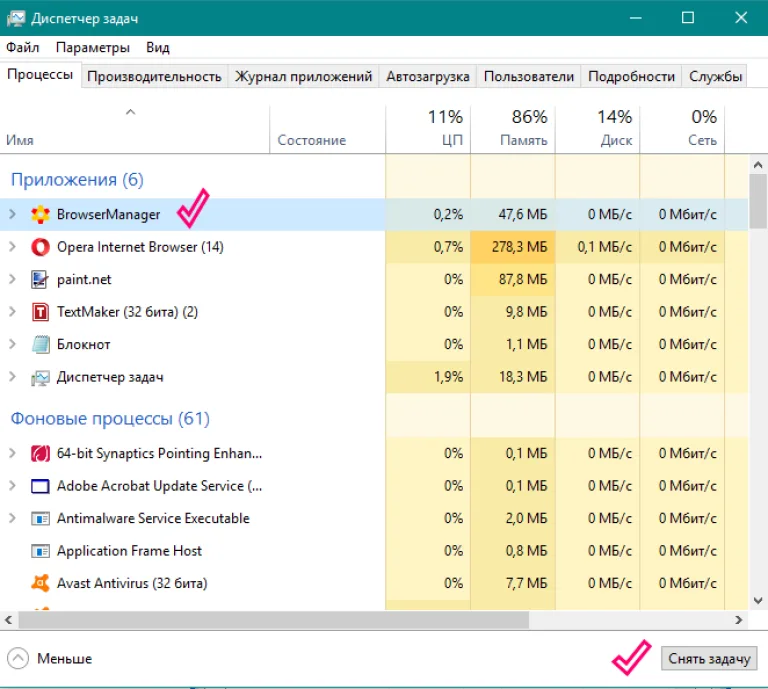Select the Avast Antivirus (32 бита) name

[x=132, y=583]
